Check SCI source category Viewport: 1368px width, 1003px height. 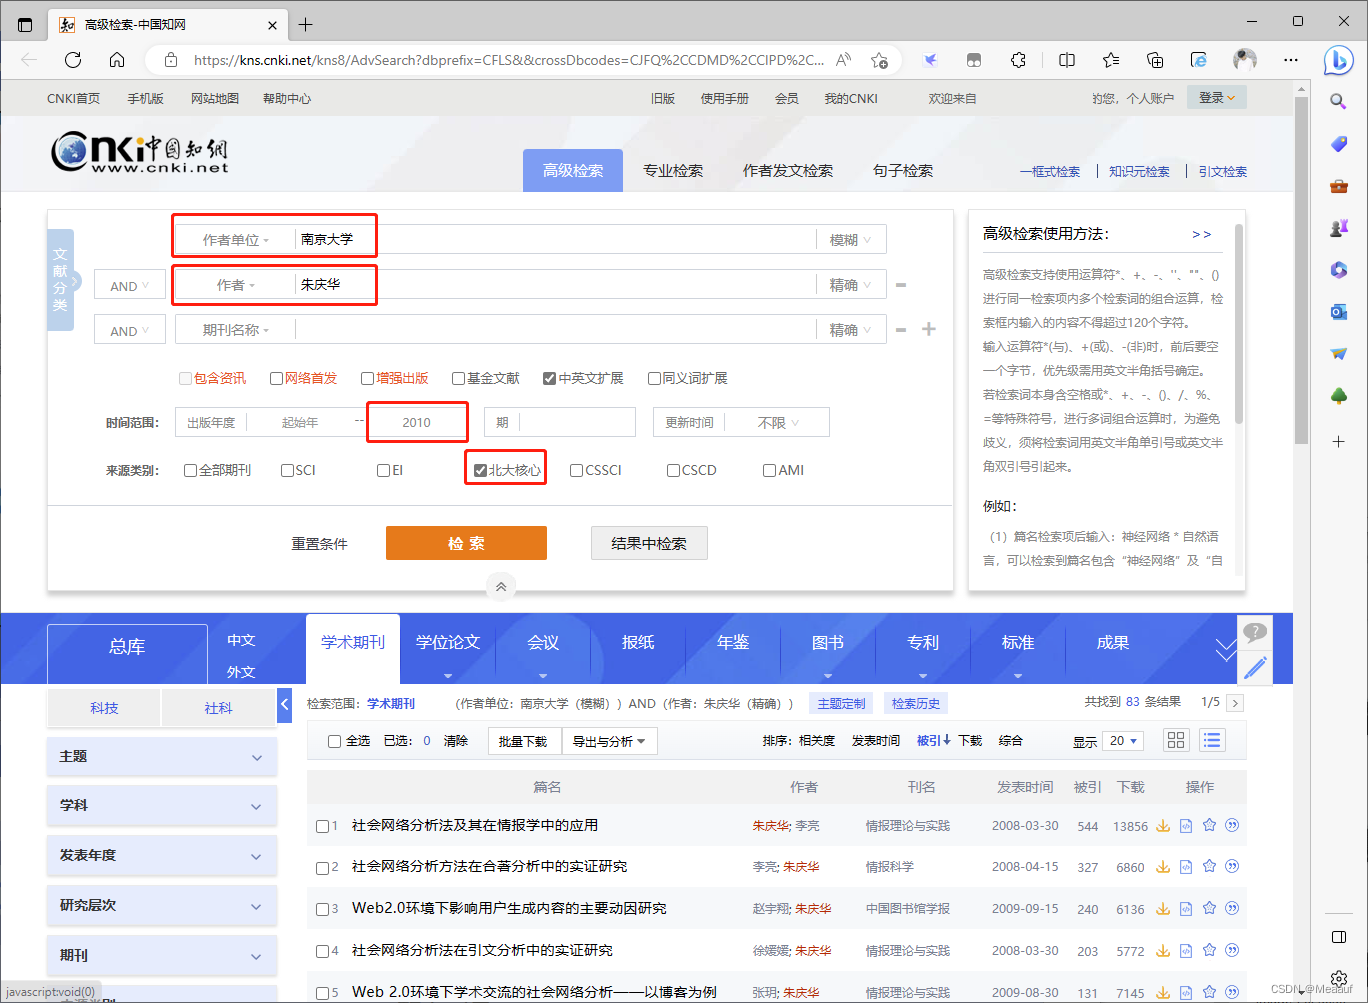tap(287, 470)
